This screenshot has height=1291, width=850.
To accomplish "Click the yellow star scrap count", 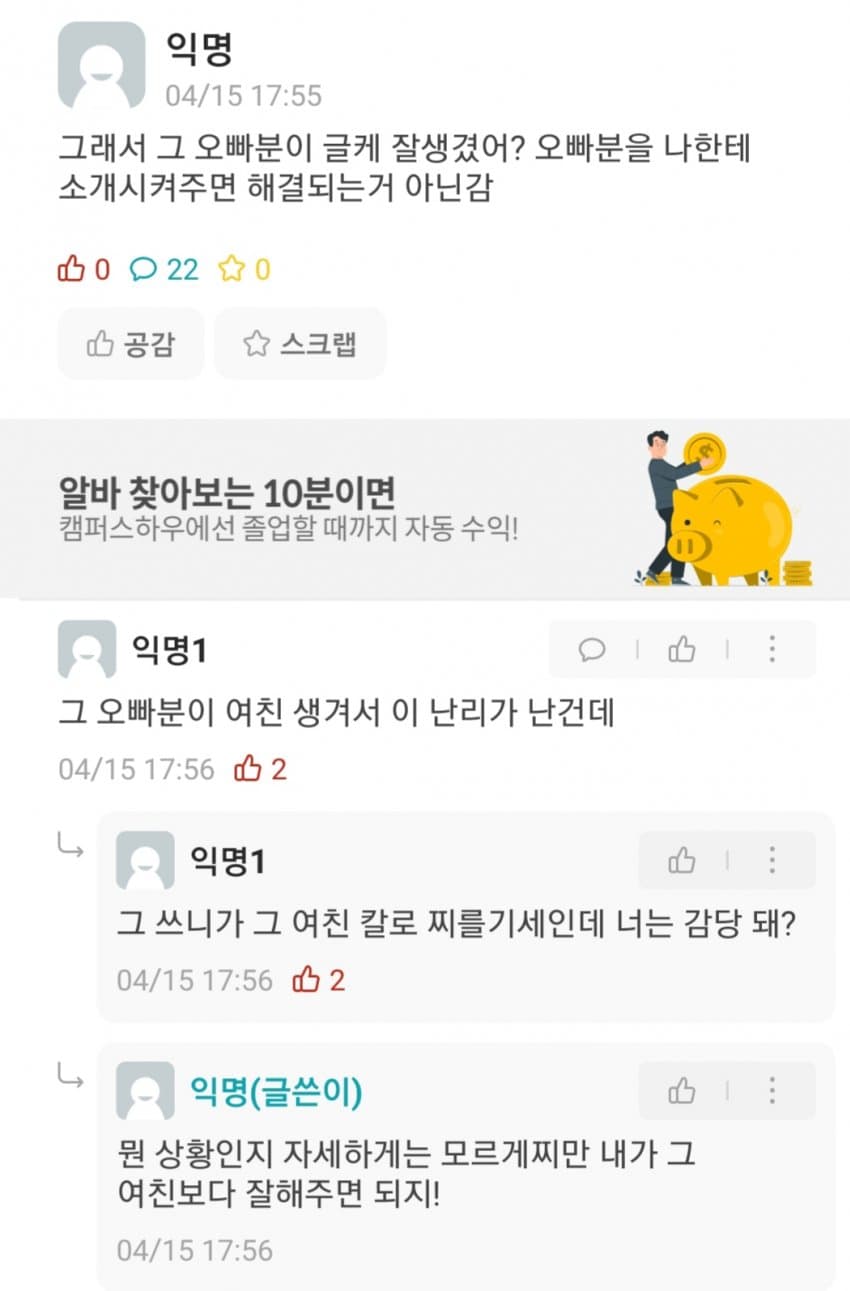I will click(245, 269).
